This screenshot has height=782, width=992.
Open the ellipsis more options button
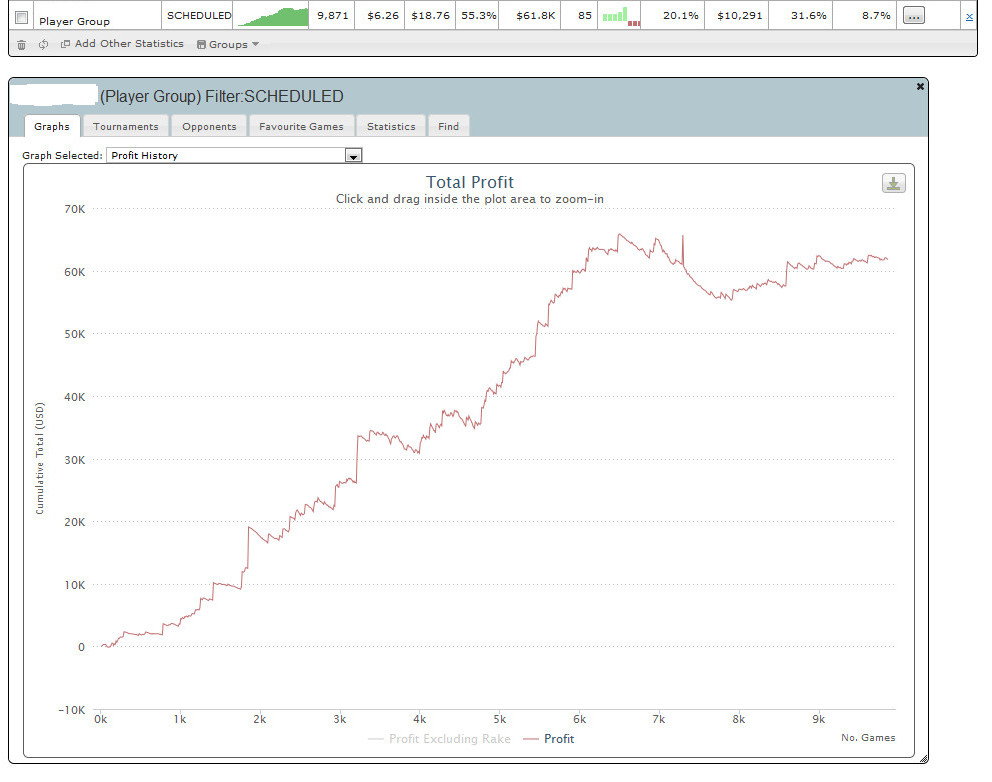click(913, 16)
